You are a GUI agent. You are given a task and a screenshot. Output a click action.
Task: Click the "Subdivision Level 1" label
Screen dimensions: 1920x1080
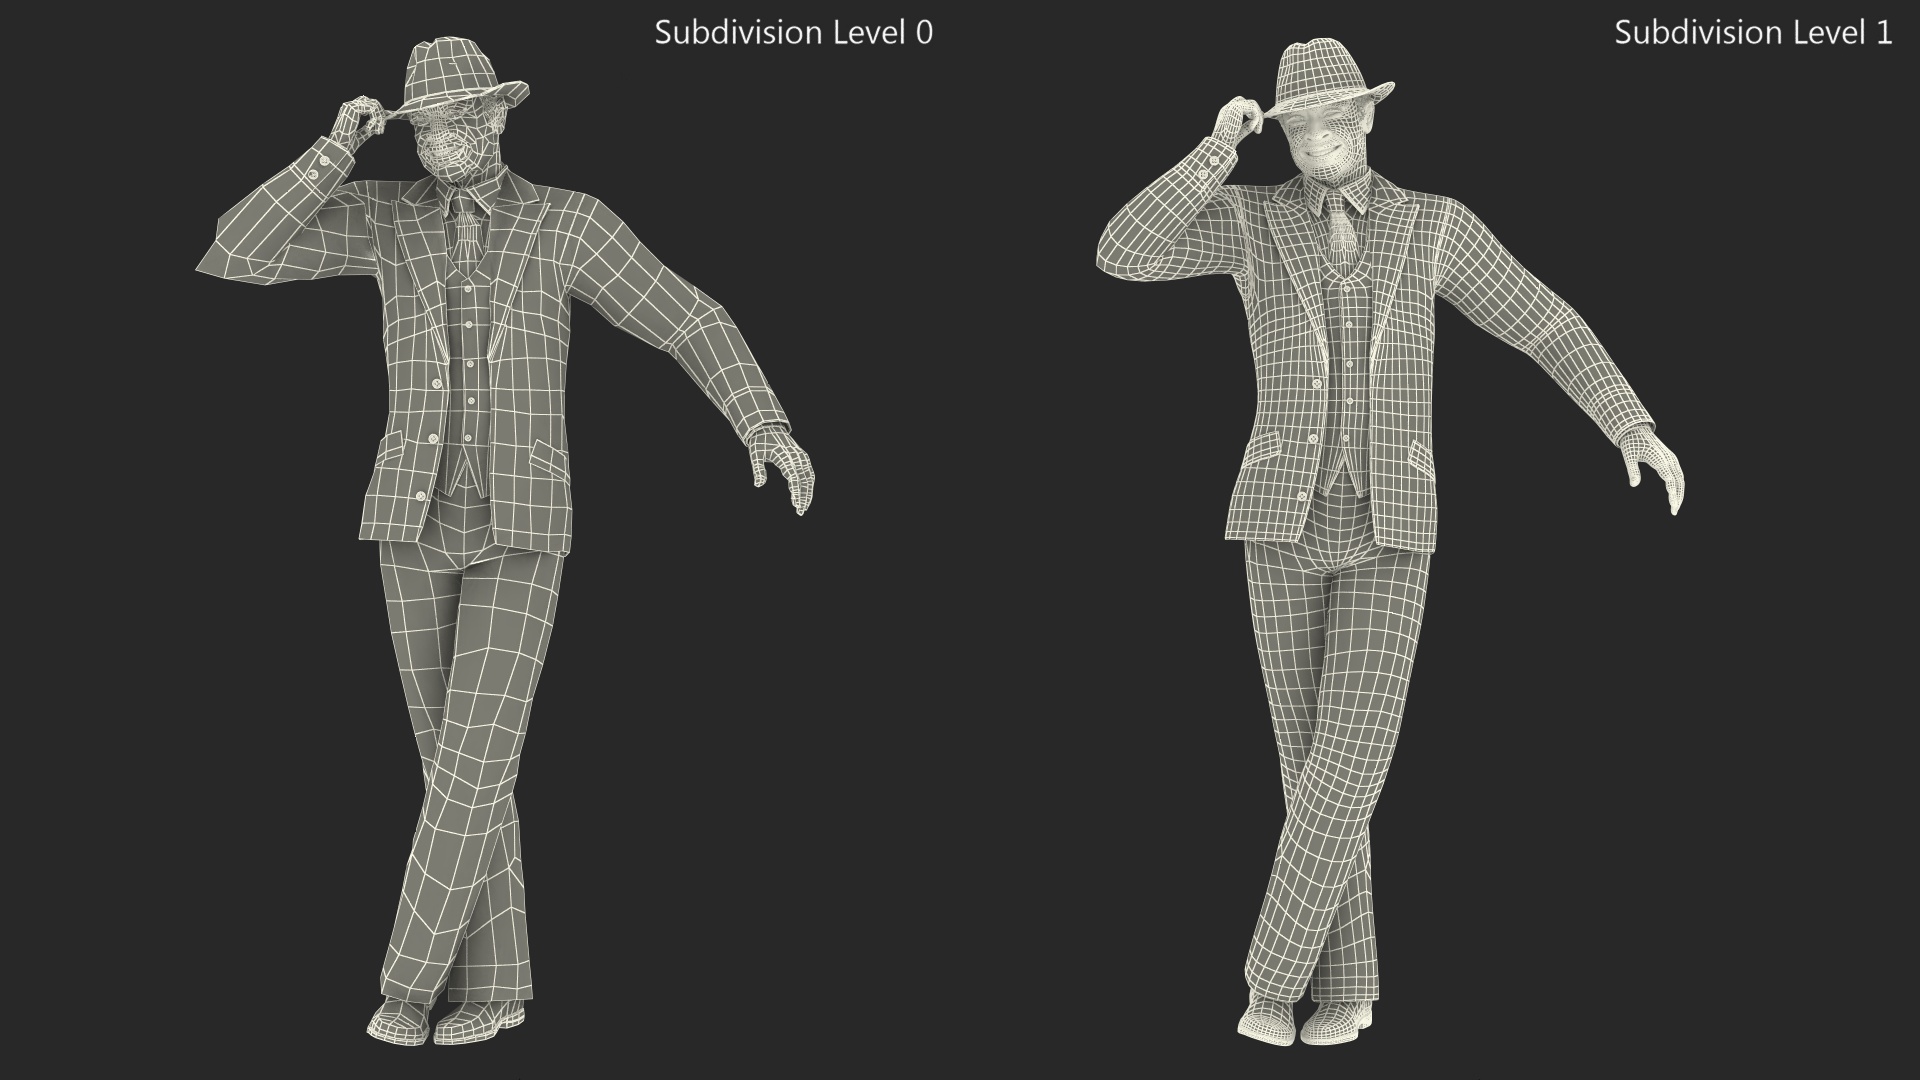pos(1752,33)
